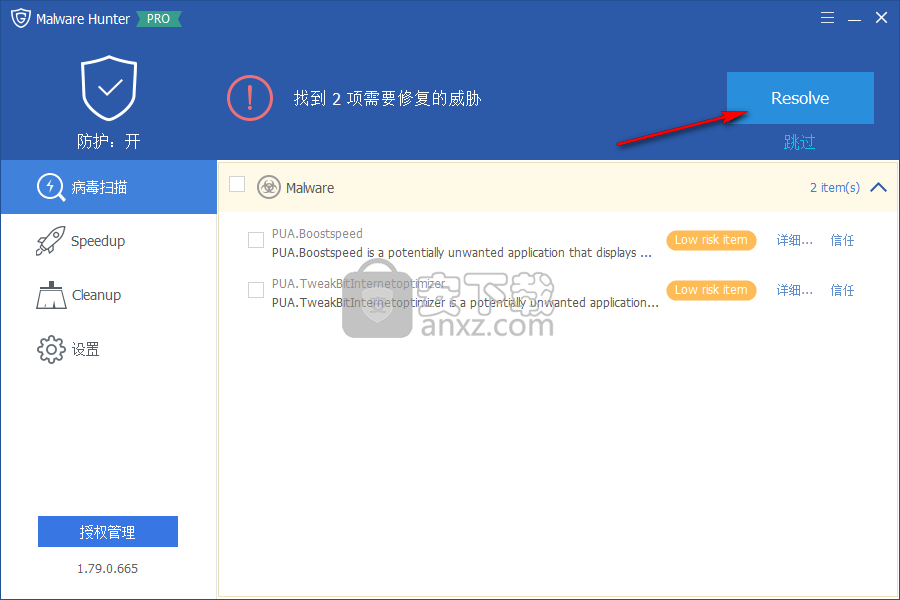Click the '找到 2 项需要修复的威胁' message
The height and width of the screenshot is (600, 900).
click(x=387, y=98)
